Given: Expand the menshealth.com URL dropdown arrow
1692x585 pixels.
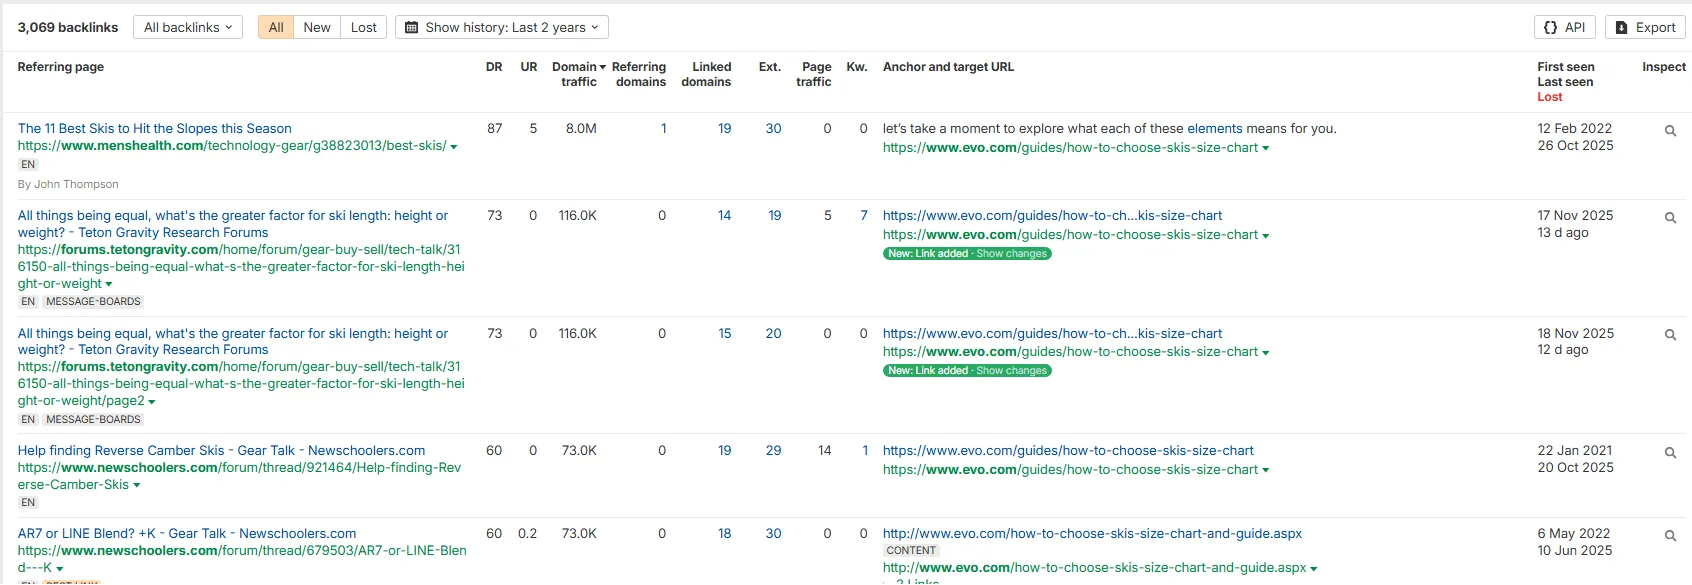Looking at the screenshot, I should click(x=454, y=147).
